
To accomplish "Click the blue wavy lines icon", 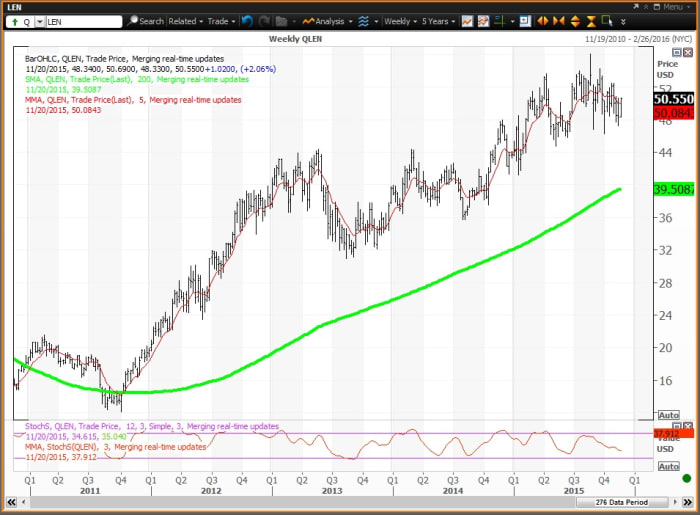I will (364, 20).
